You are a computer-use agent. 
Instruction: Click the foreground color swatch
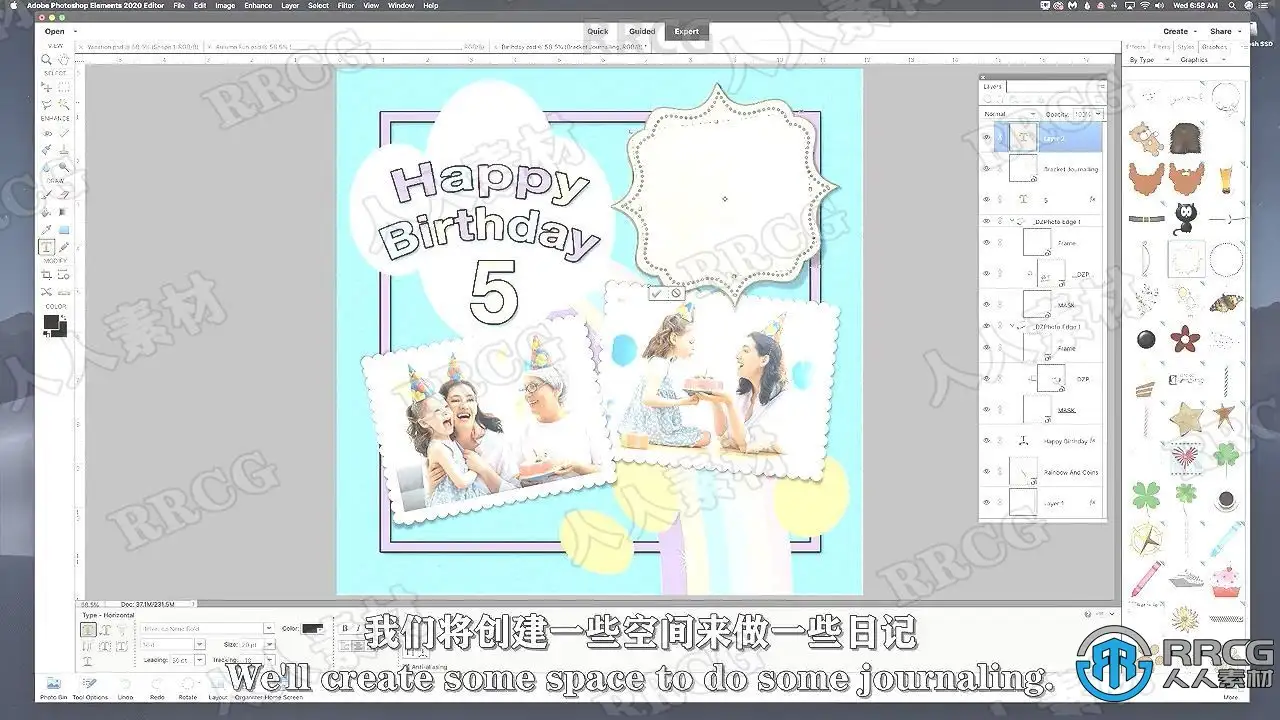(51, 322)
